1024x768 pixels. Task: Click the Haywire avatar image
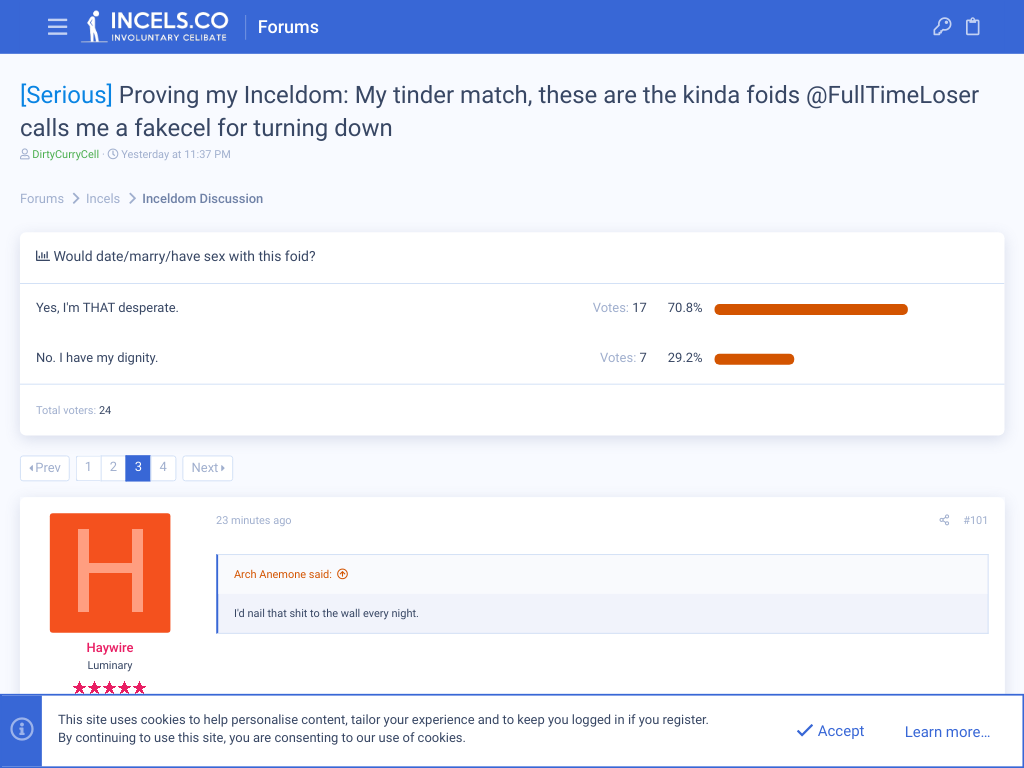110,573
